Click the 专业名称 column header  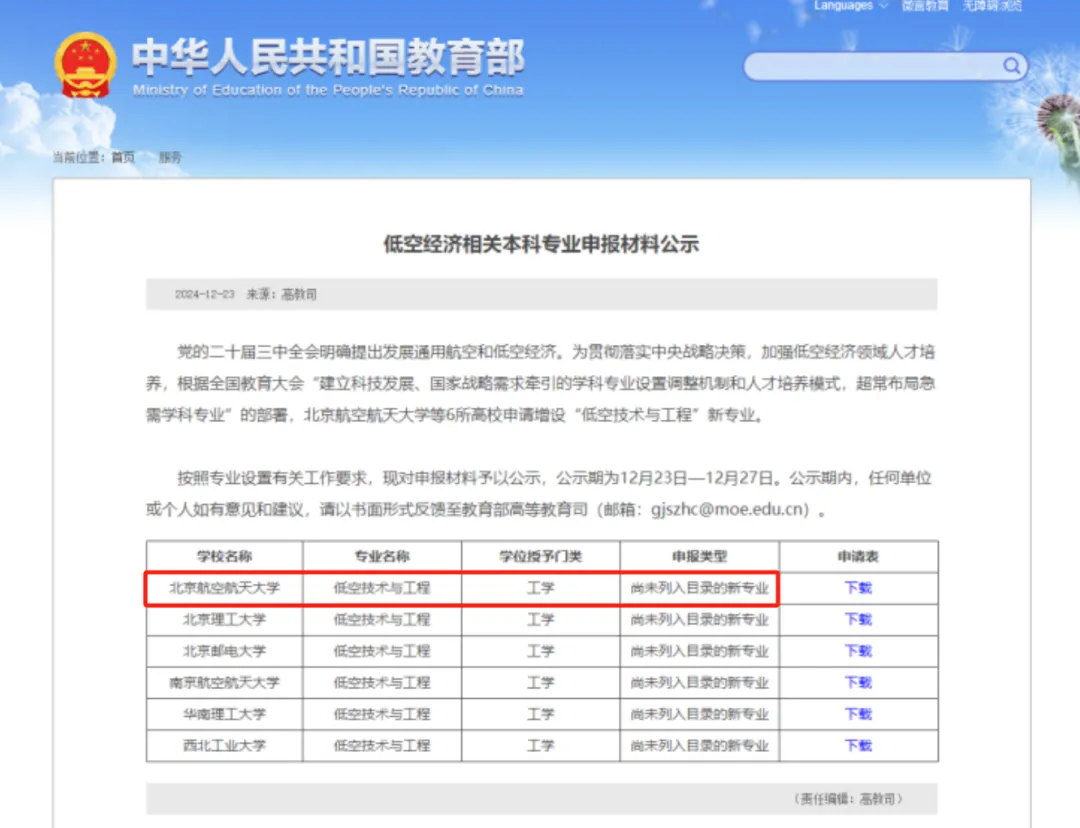(x=382, y=557)
